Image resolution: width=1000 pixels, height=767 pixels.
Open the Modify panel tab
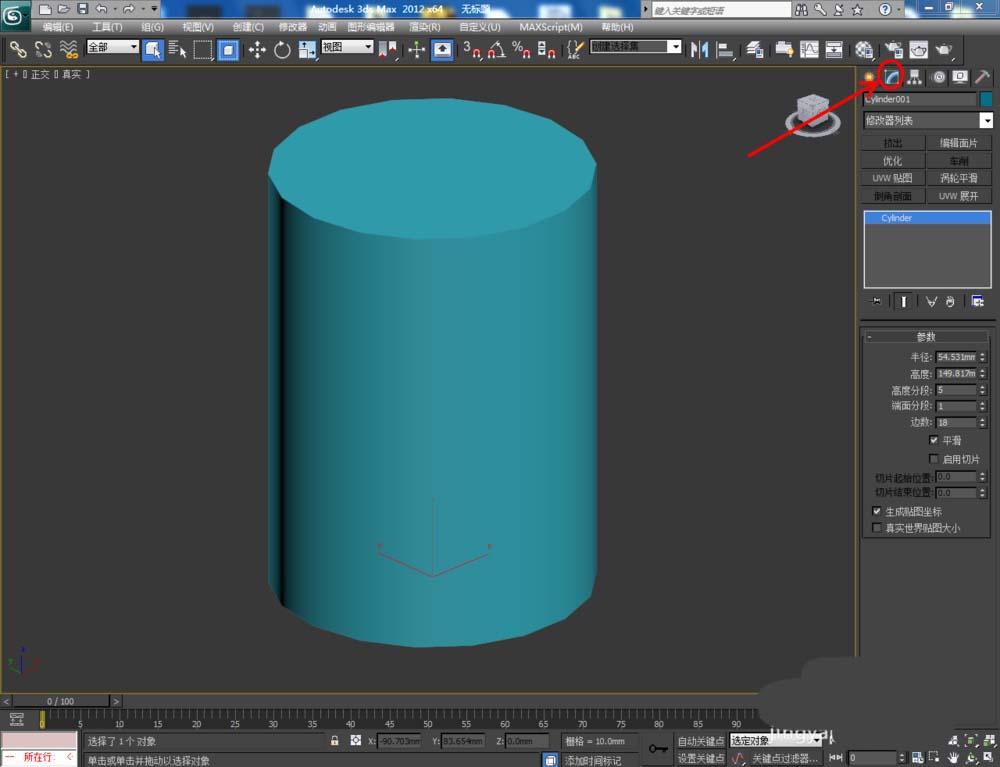point(891,78)
